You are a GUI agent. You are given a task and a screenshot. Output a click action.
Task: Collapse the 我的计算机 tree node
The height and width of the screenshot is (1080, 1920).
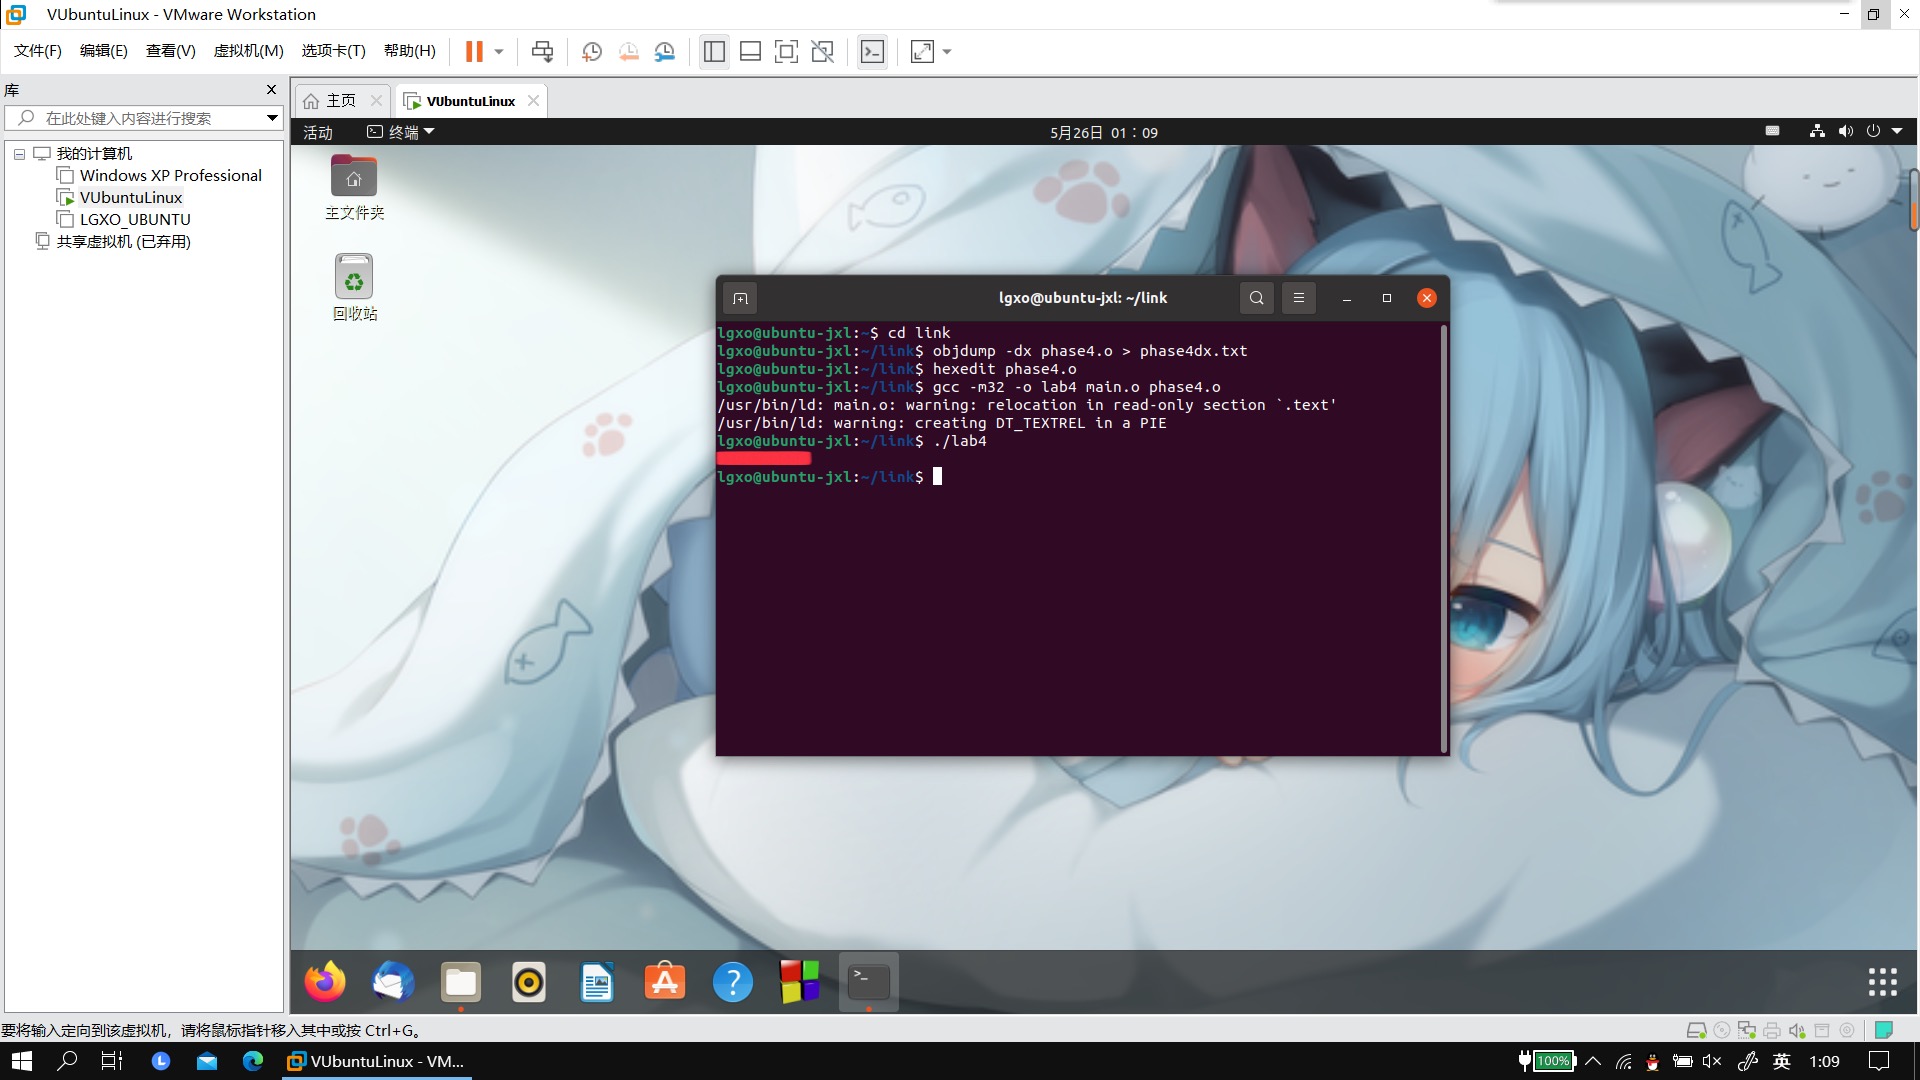point(19,154)
